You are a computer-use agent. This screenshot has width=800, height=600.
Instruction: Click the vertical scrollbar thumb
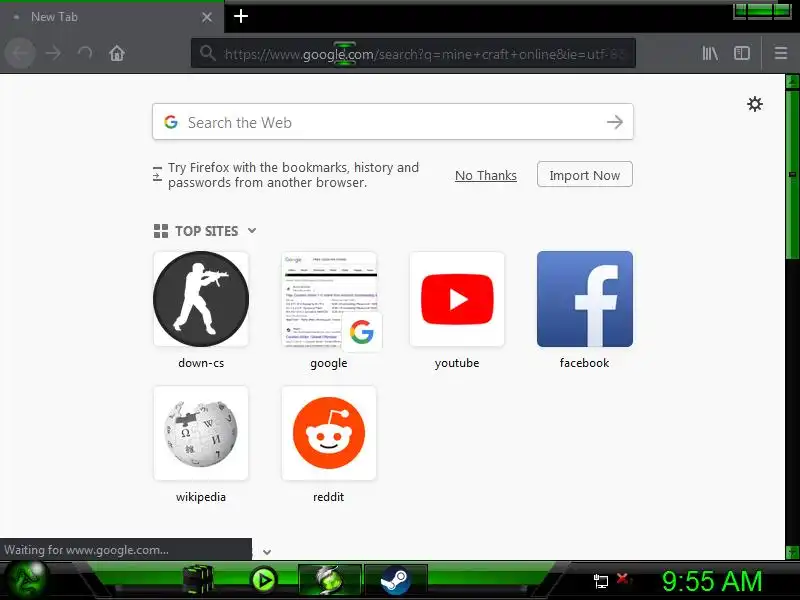792,174
